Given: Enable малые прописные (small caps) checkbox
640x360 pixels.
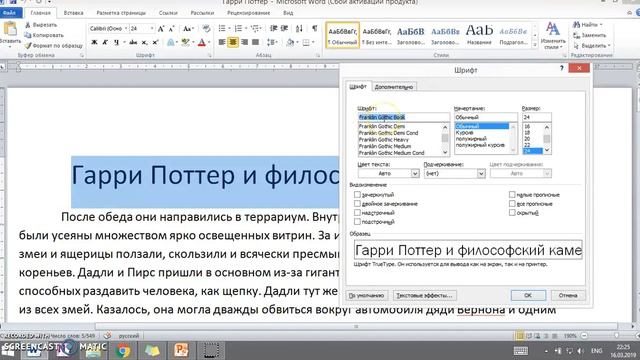Looking at the screenshot, I should (512, 195).
